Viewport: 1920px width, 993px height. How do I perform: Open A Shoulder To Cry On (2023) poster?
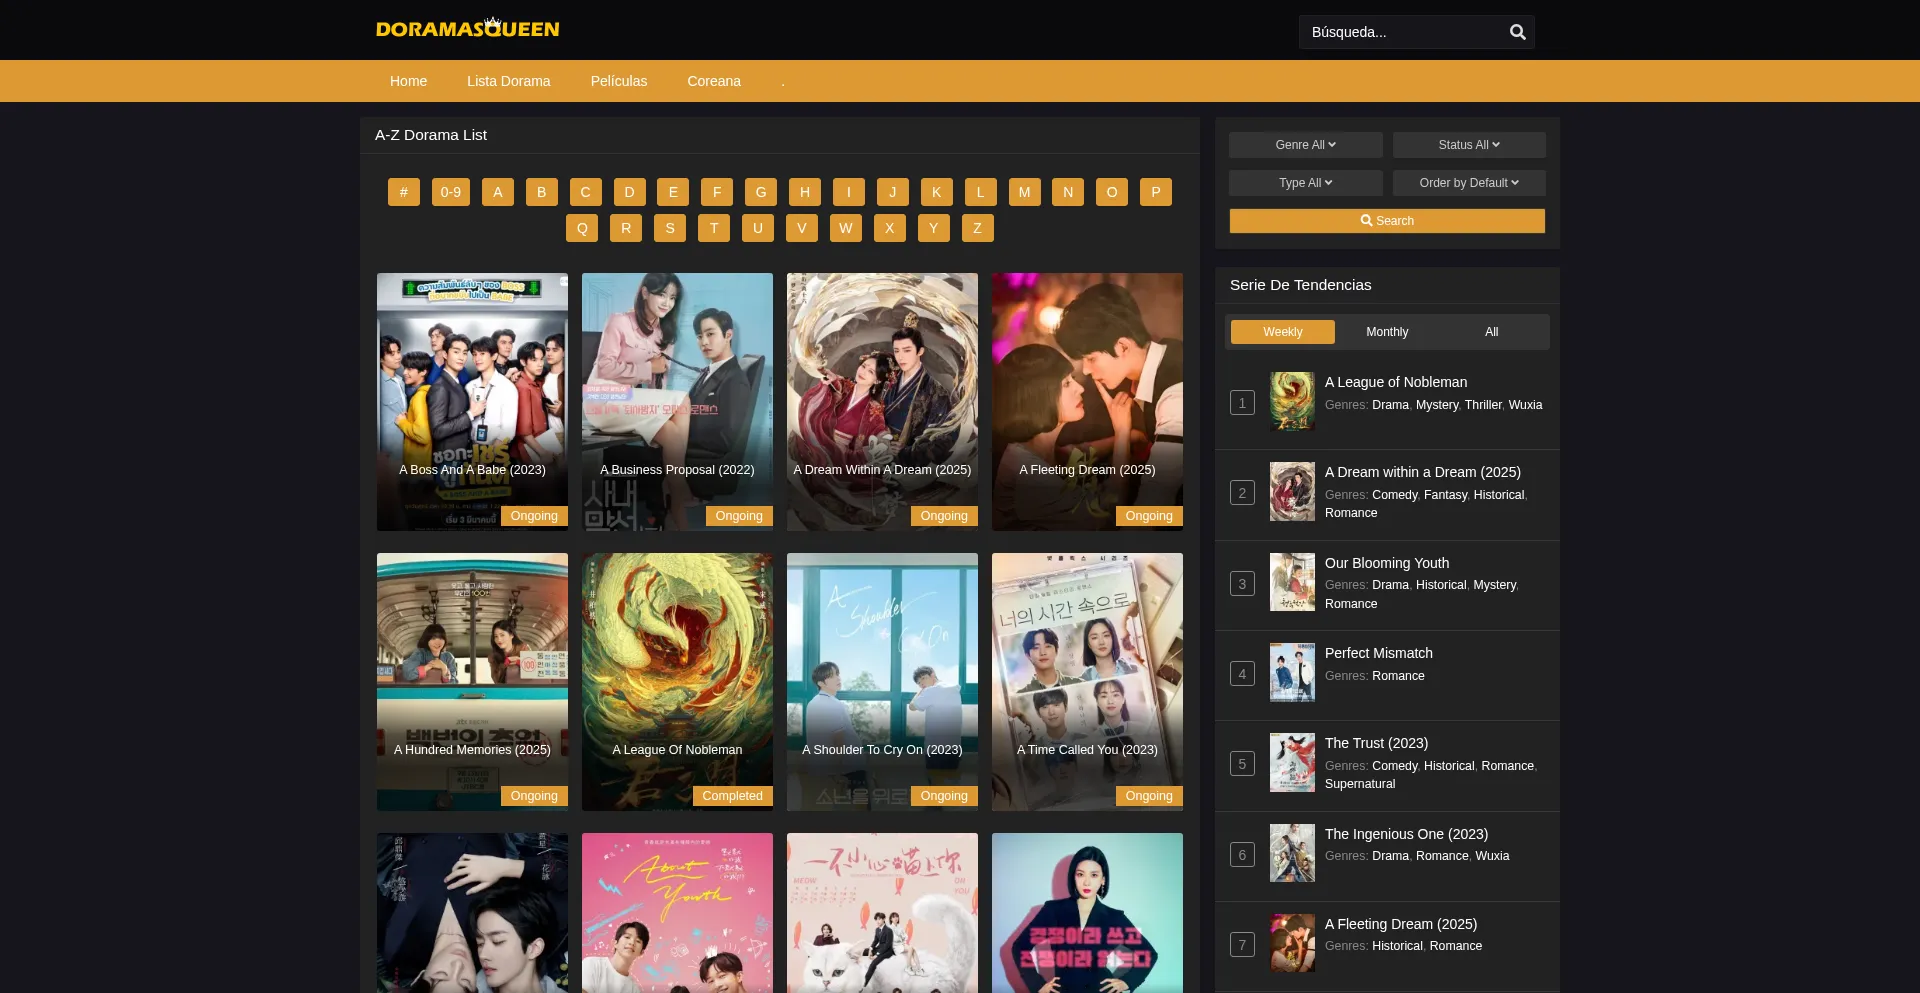click(882, 682)
